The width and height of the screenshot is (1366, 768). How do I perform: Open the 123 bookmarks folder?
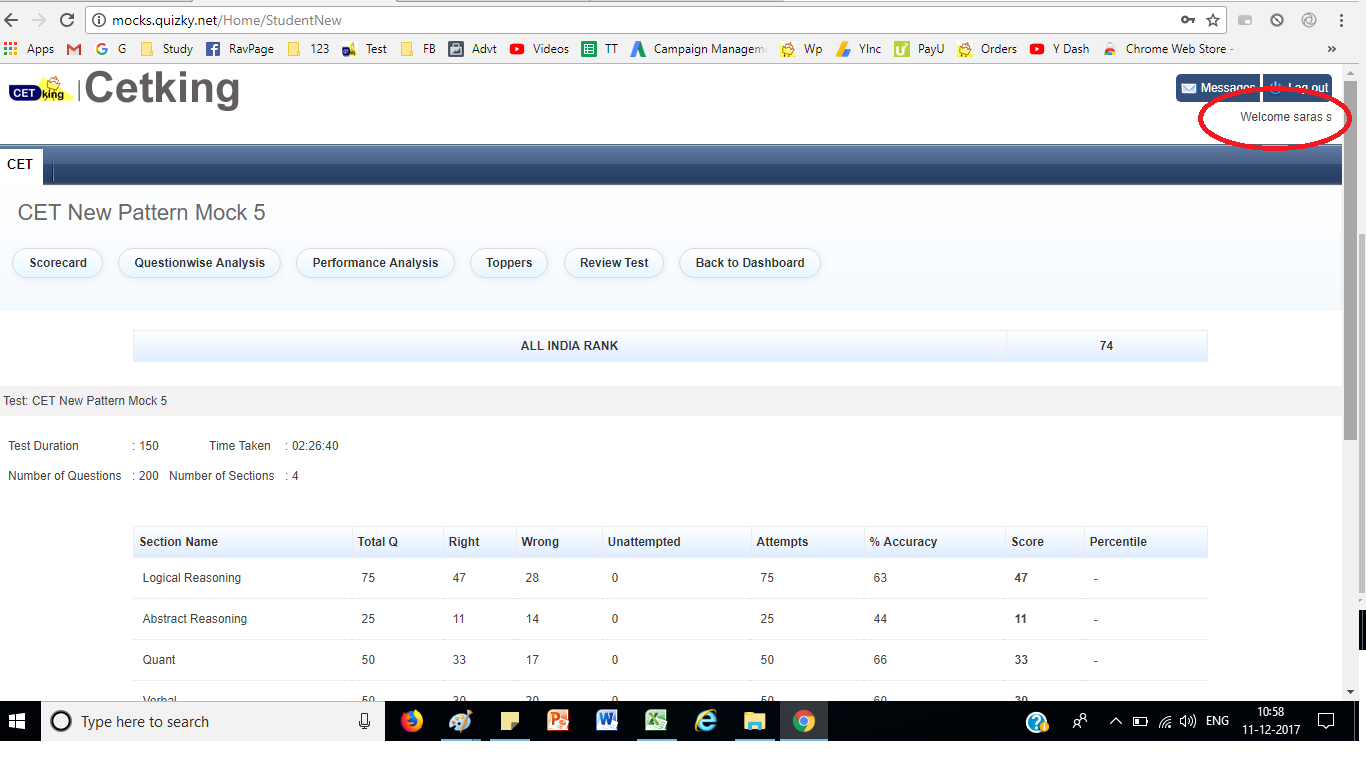click(308, 48)
